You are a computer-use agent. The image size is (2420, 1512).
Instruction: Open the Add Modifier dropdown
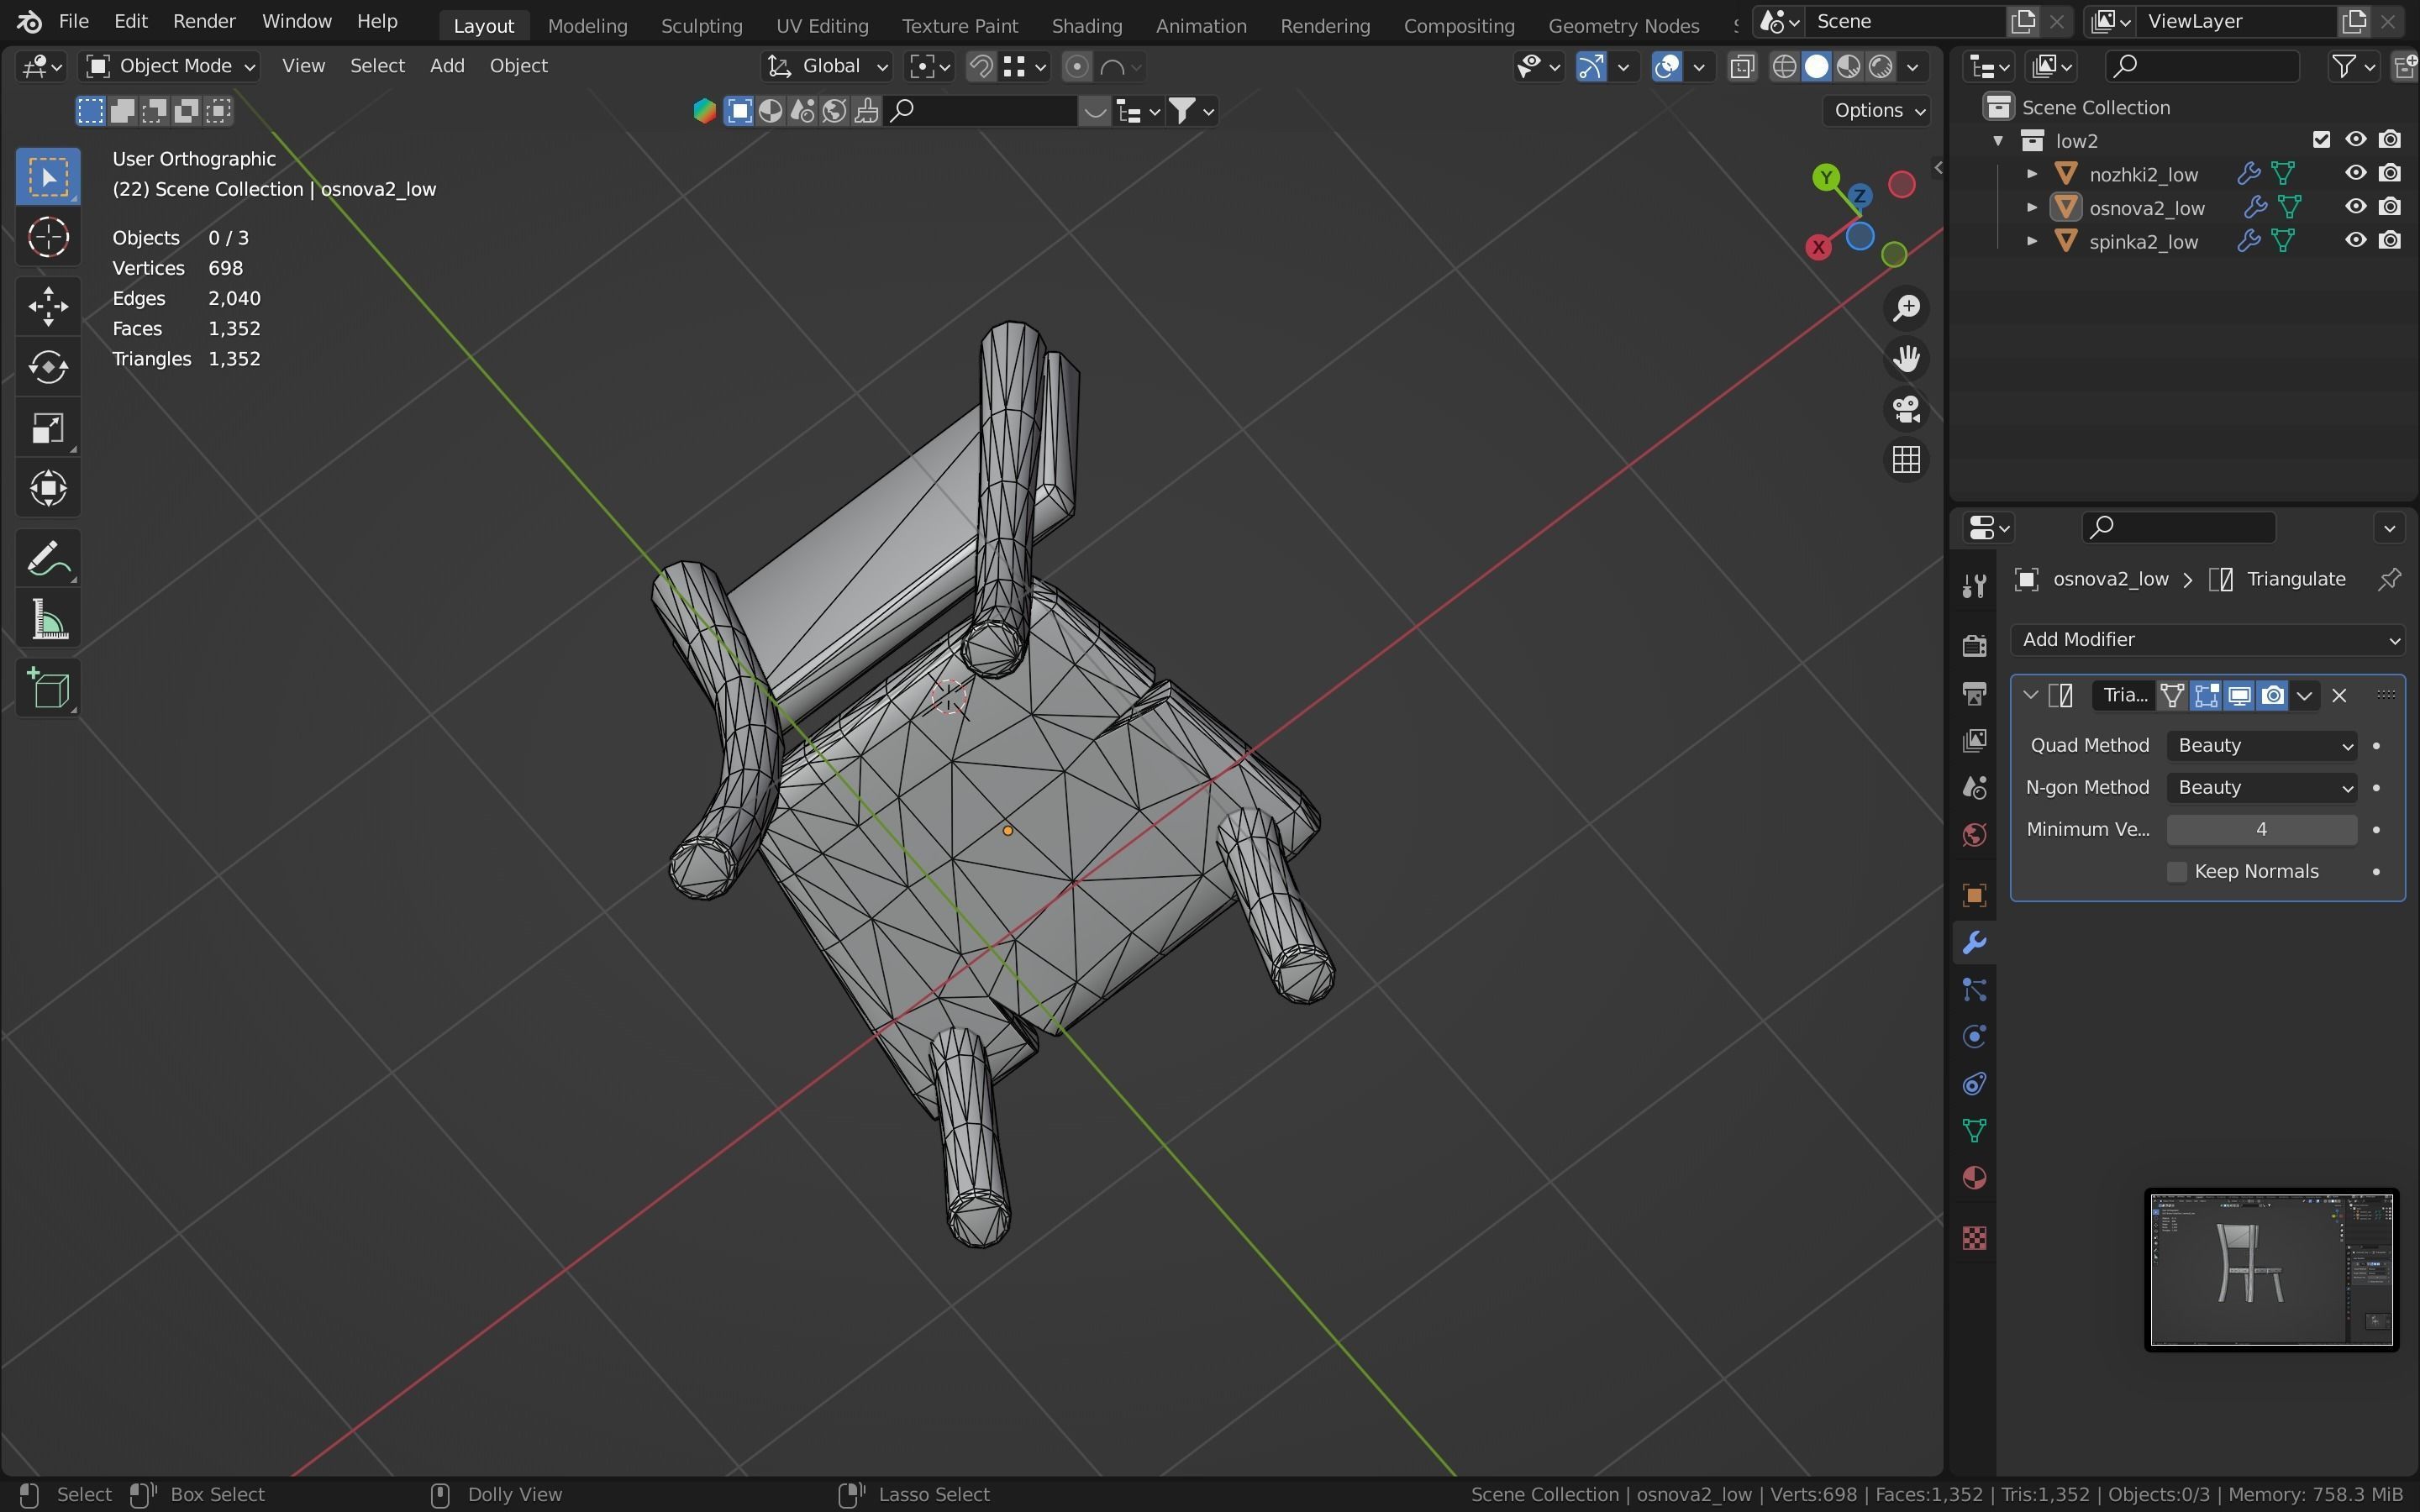pyautogui.click(x=2207, y=640)
